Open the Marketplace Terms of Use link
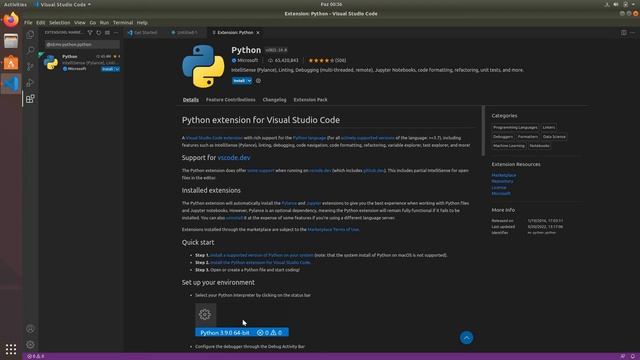 pos(333,229)
